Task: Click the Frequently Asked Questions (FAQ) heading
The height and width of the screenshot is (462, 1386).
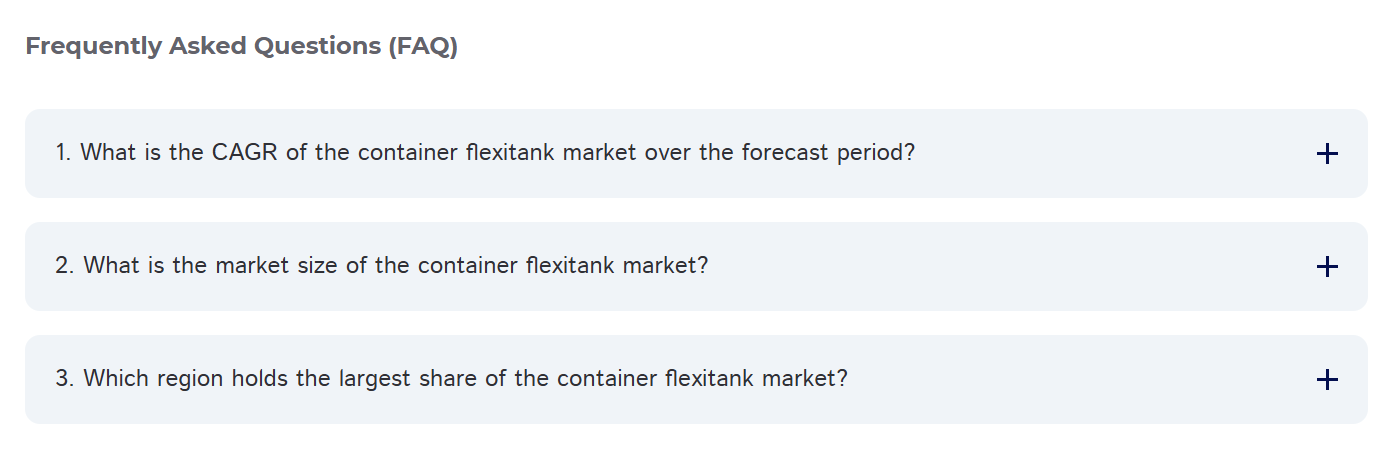Action: (x=241, y=46)
